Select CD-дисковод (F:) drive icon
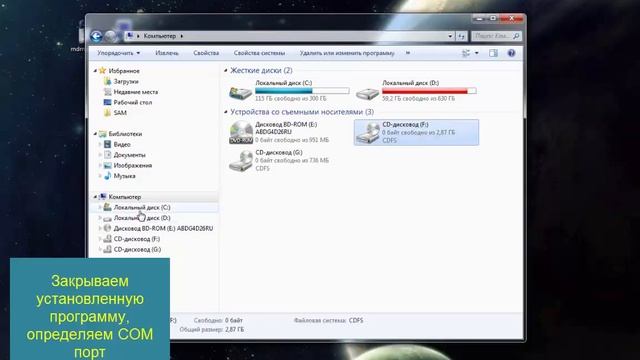Viewport: 640px width, 360px height. point(368,133)
